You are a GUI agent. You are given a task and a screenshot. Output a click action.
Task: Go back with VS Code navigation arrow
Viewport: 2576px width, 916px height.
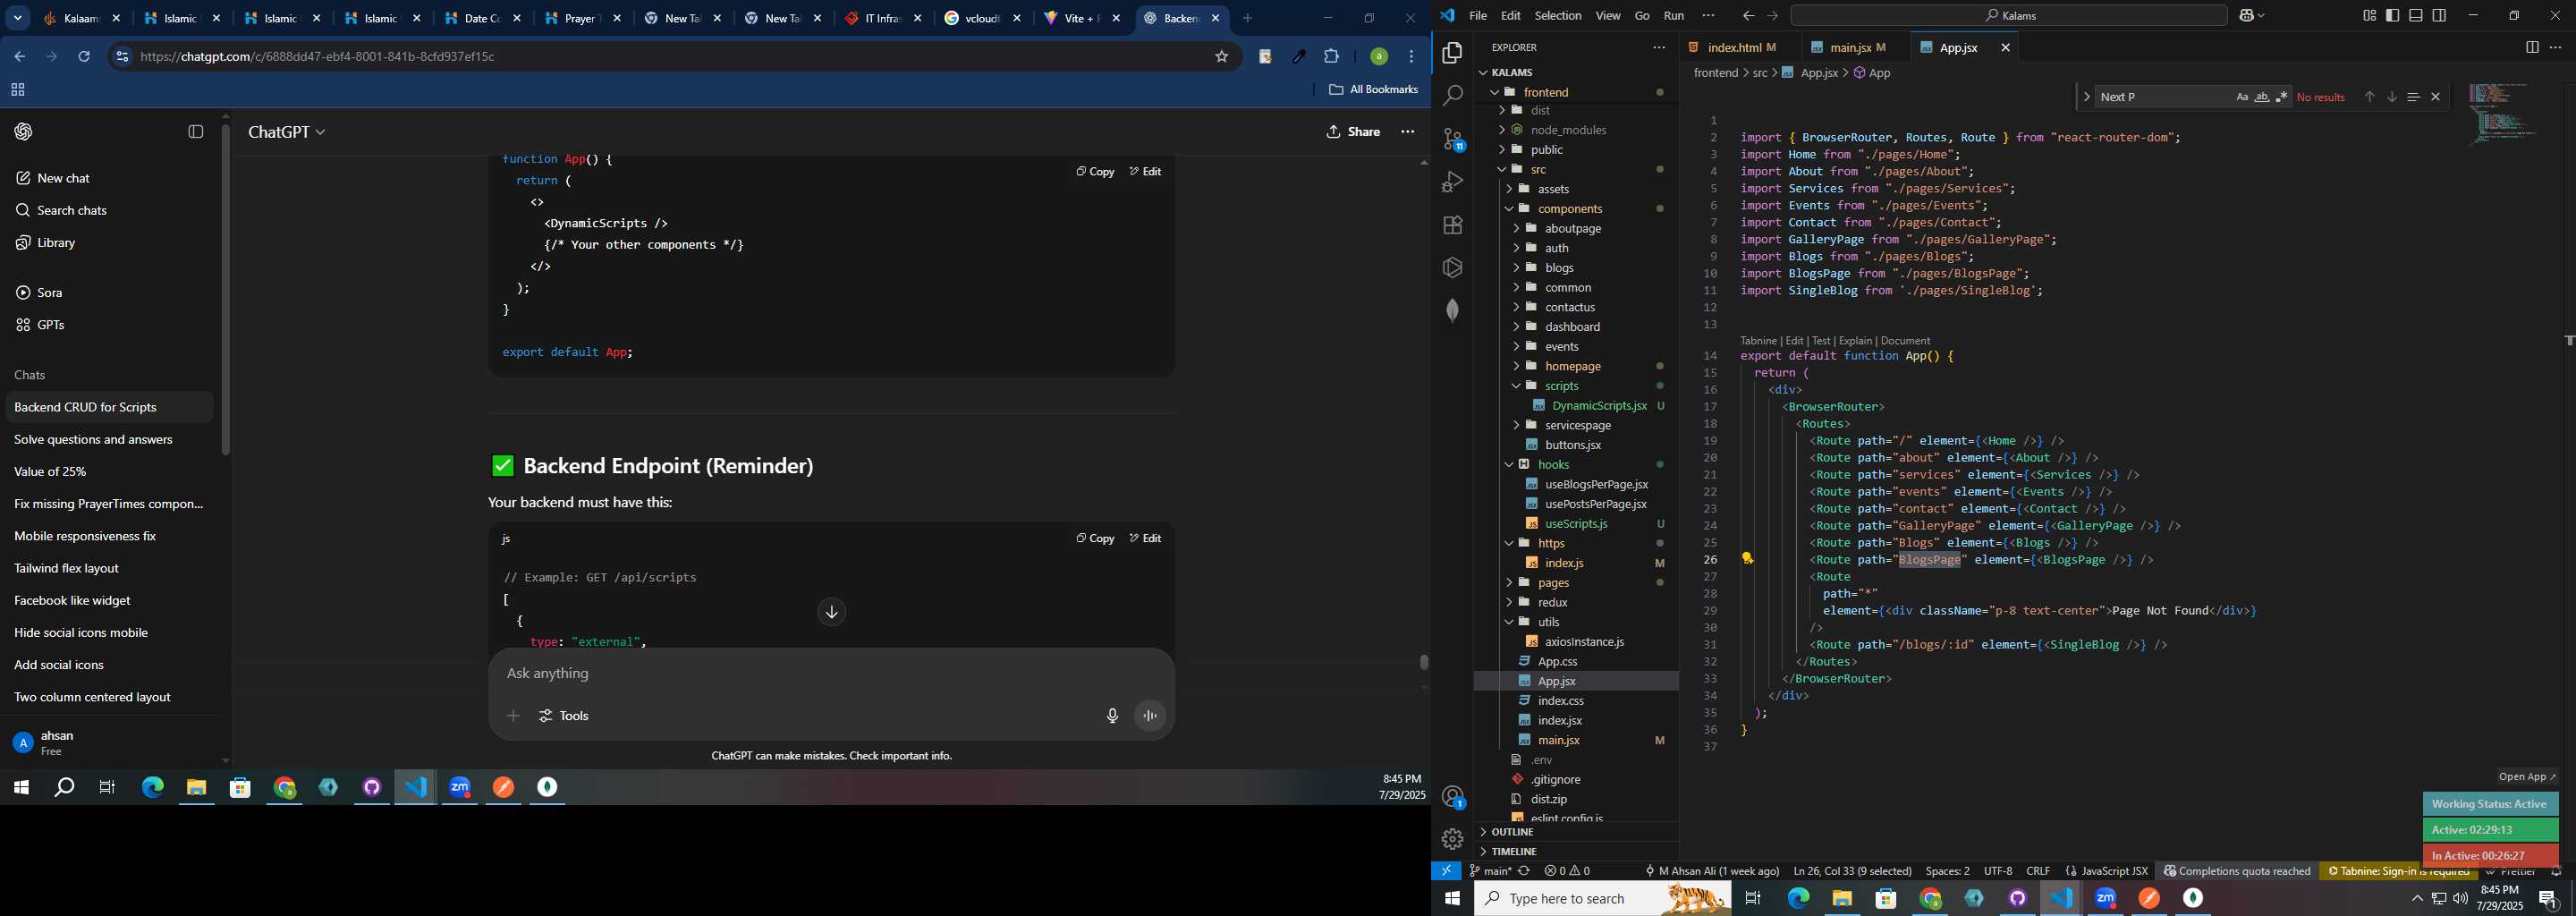click(1747, 16)
